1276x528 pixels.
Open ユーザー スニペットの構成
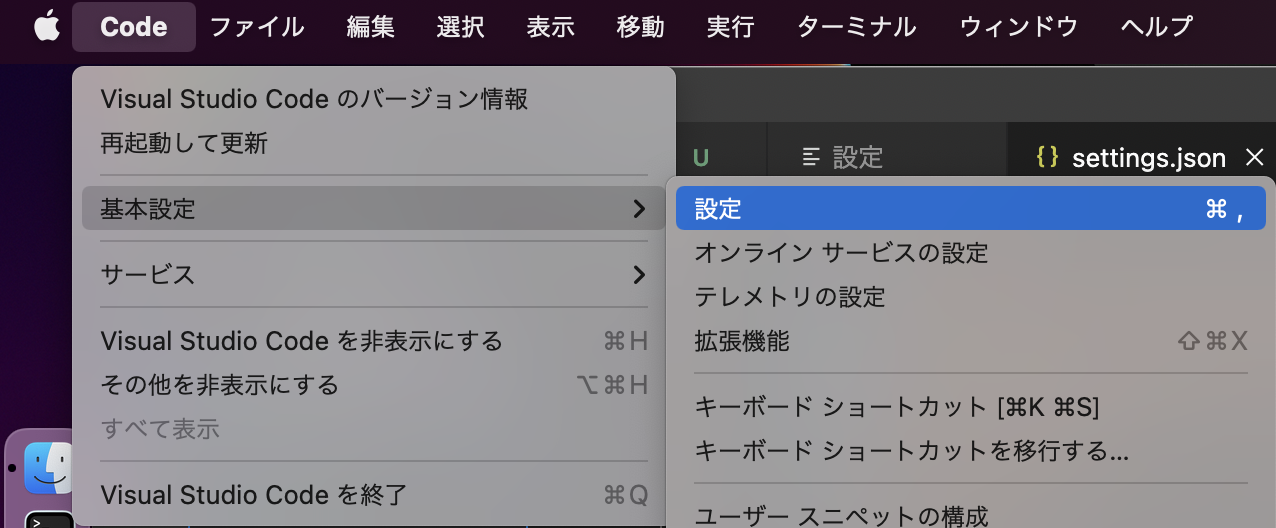tap(971, 517)
